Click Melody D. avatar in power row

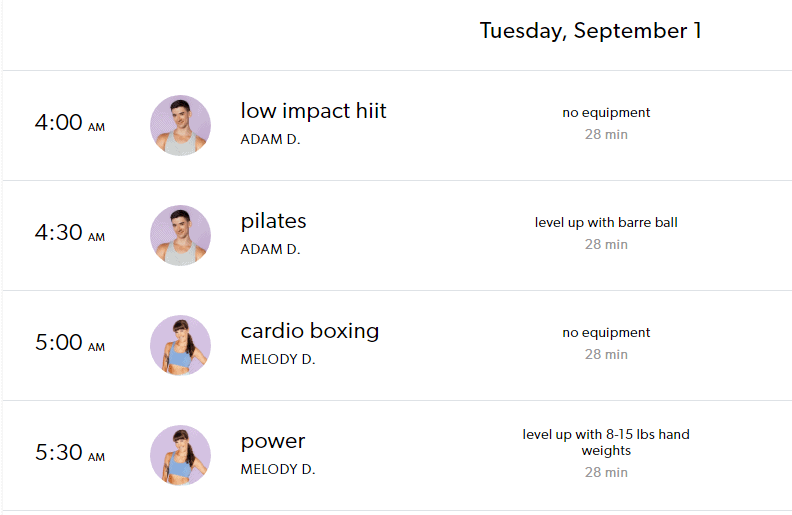click(x=180, y=455)
